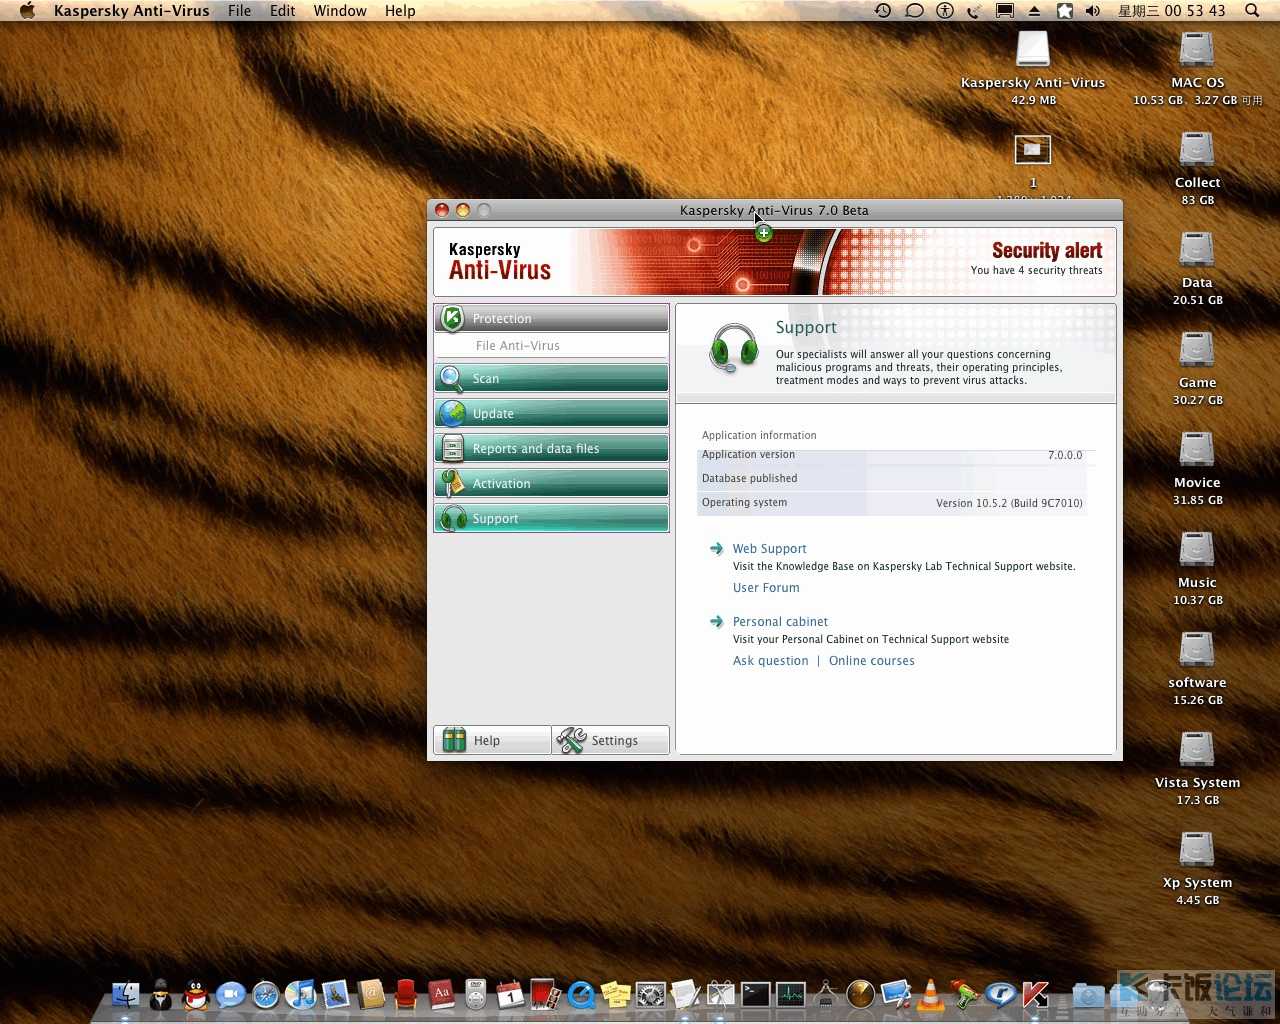
Task: Open Stickies in the dock
Action: [x=616, y=994]
